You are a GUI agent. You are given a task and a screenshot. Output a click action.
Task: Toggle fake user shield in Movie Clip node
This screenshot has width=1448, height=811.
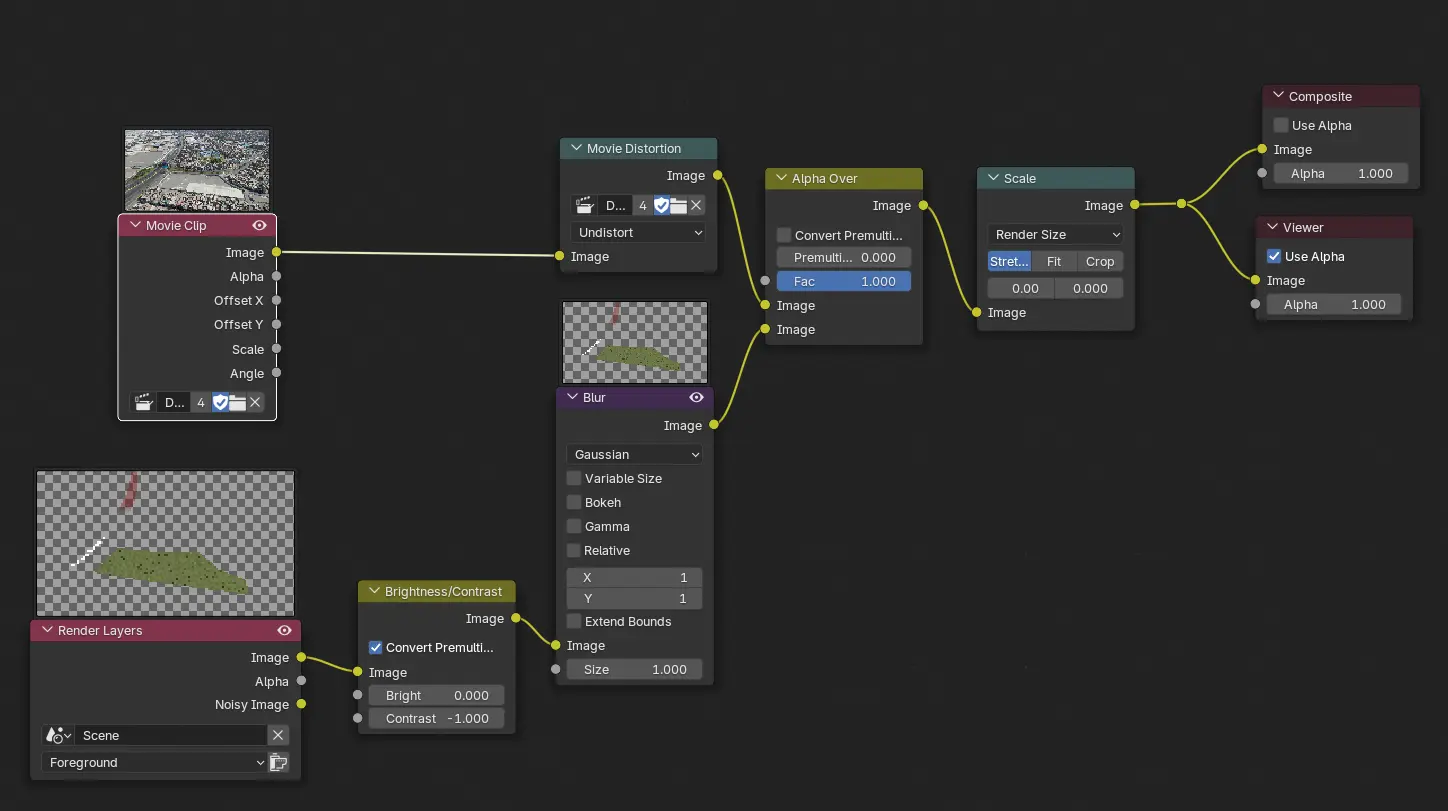click(x=220, y=402)
